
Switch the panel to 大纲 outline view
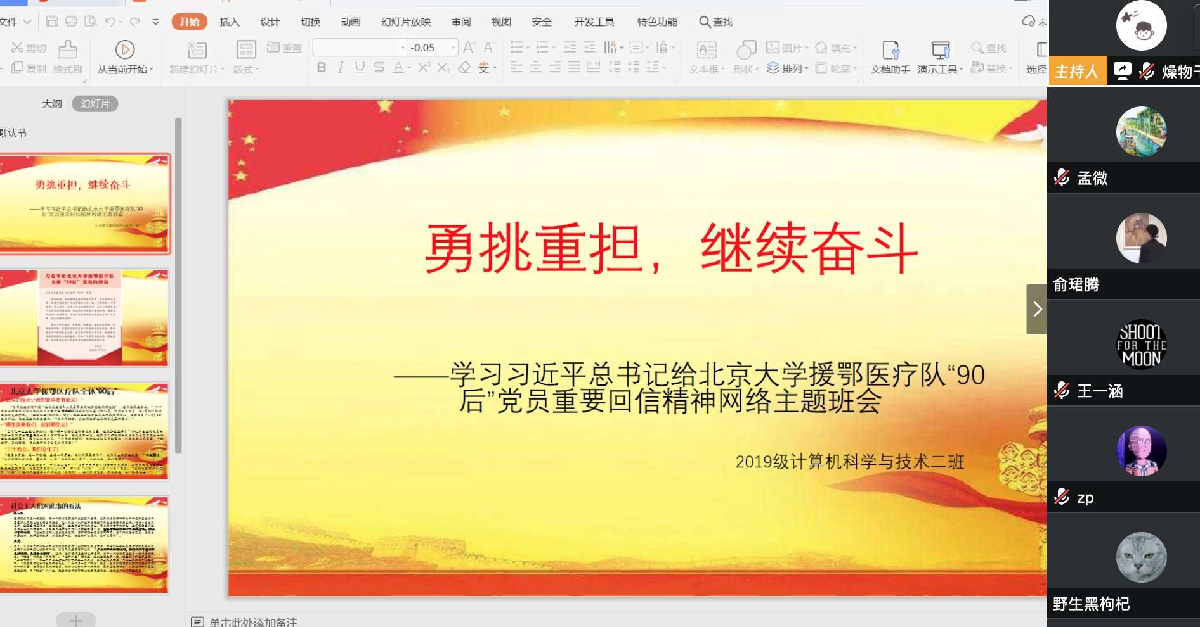[x=52, y=103]
